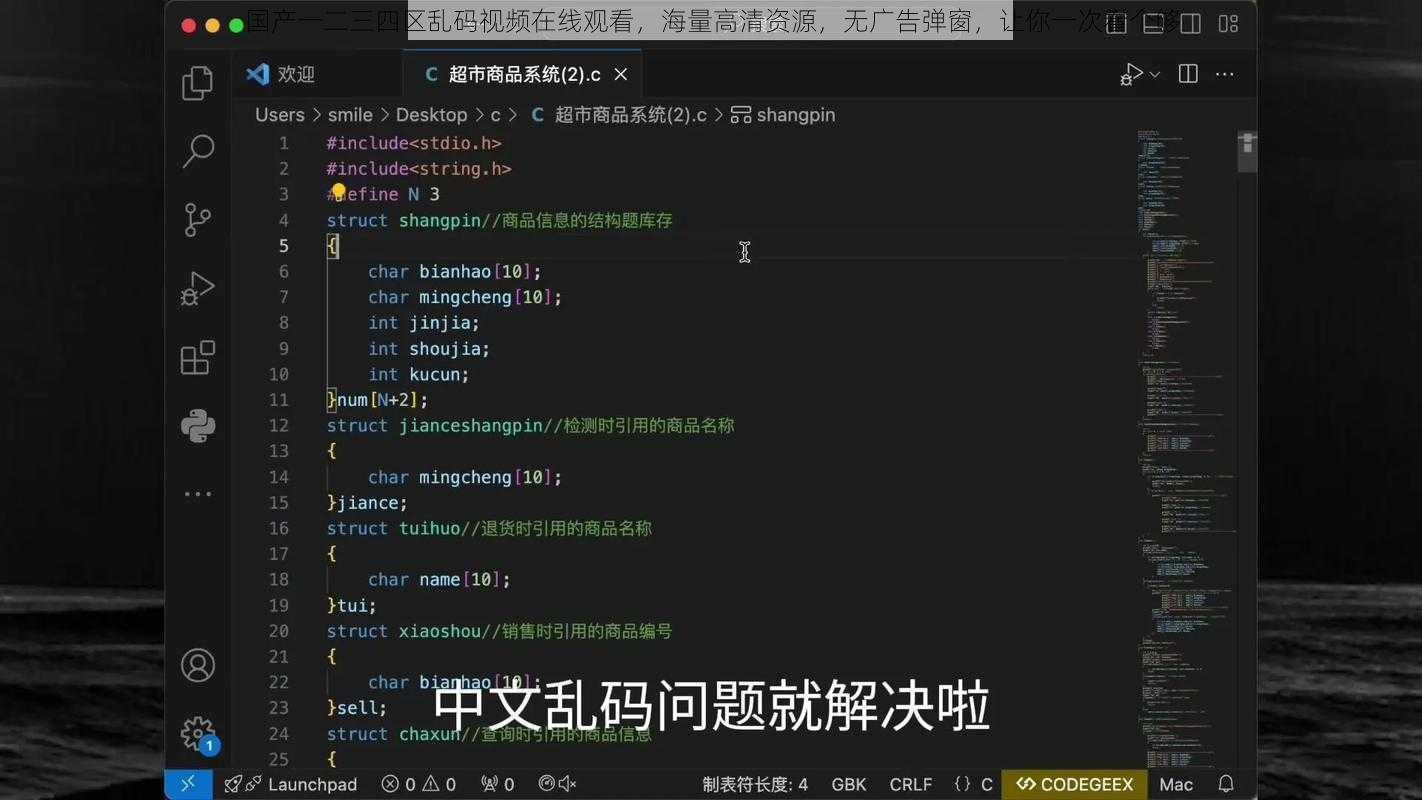Click line number 16 in the gutter
This screenshot has width=1422, height=800.
pos(278,528)
